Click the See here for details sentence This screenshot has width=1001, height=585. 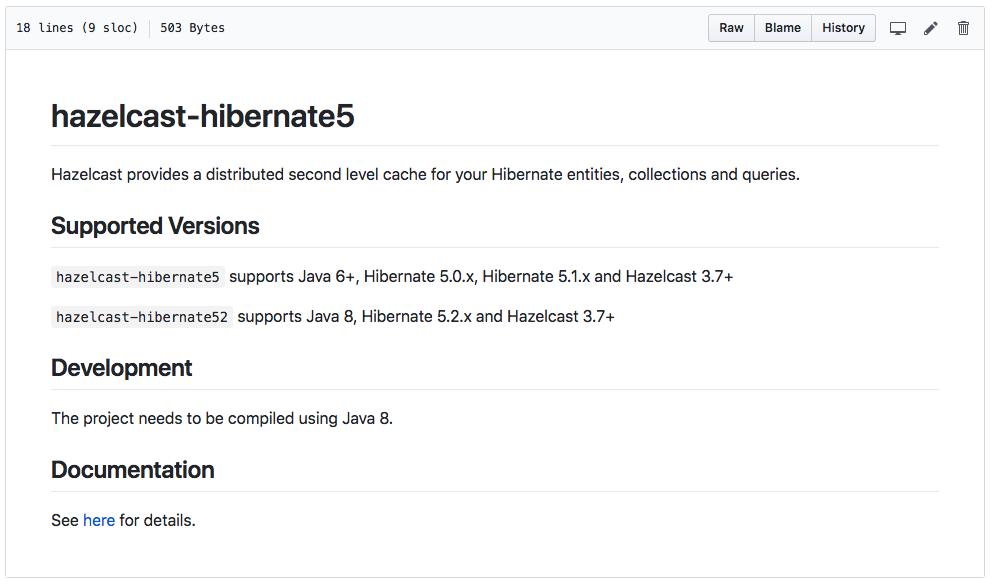123,520
